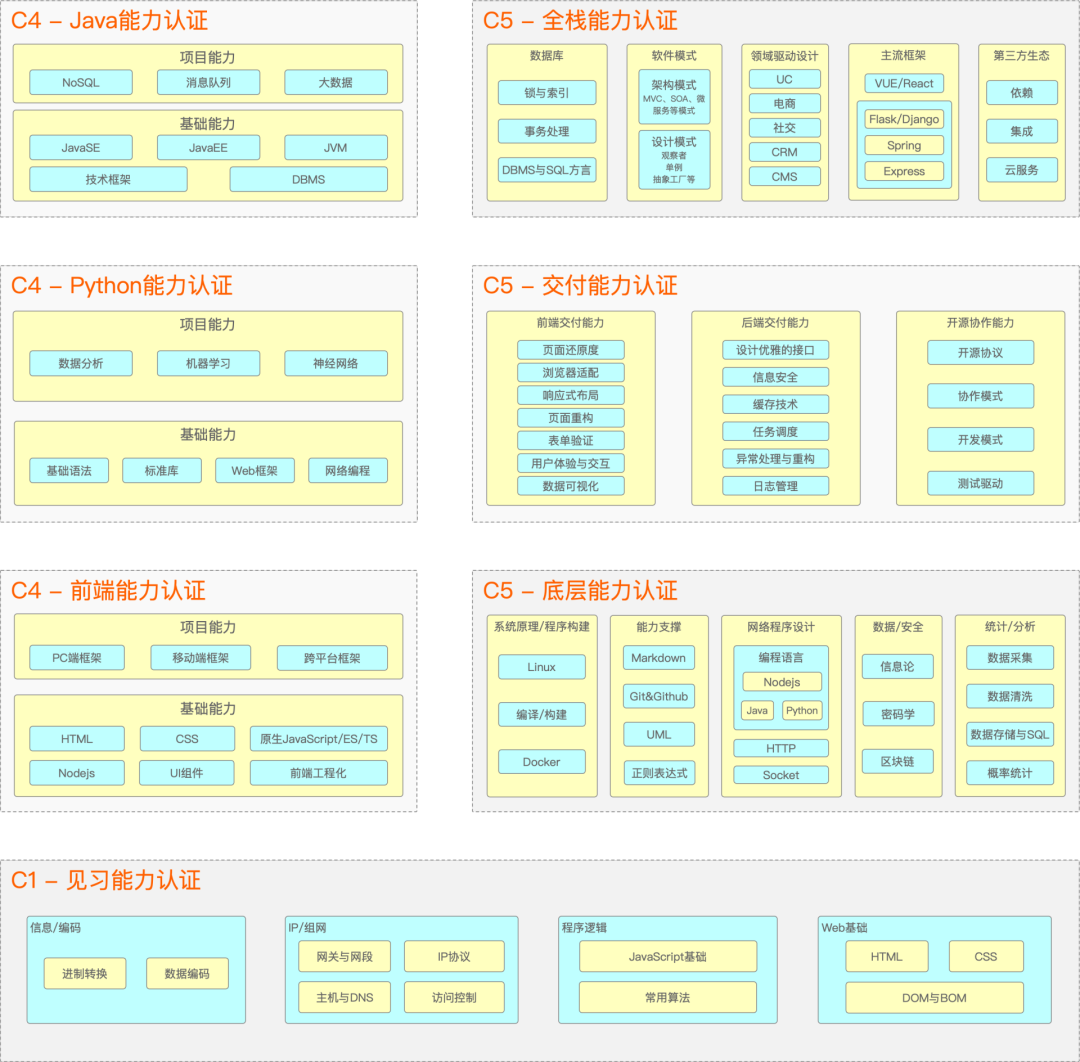The width and height of the screenshot is (1080, 1062).
Task: Click the 事务处理 box
Action: pyautogui.click(x=547, y=131)
